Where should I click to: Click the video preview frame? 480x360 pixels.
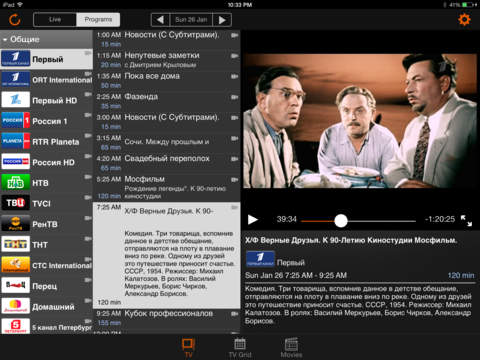coord(360,121)
